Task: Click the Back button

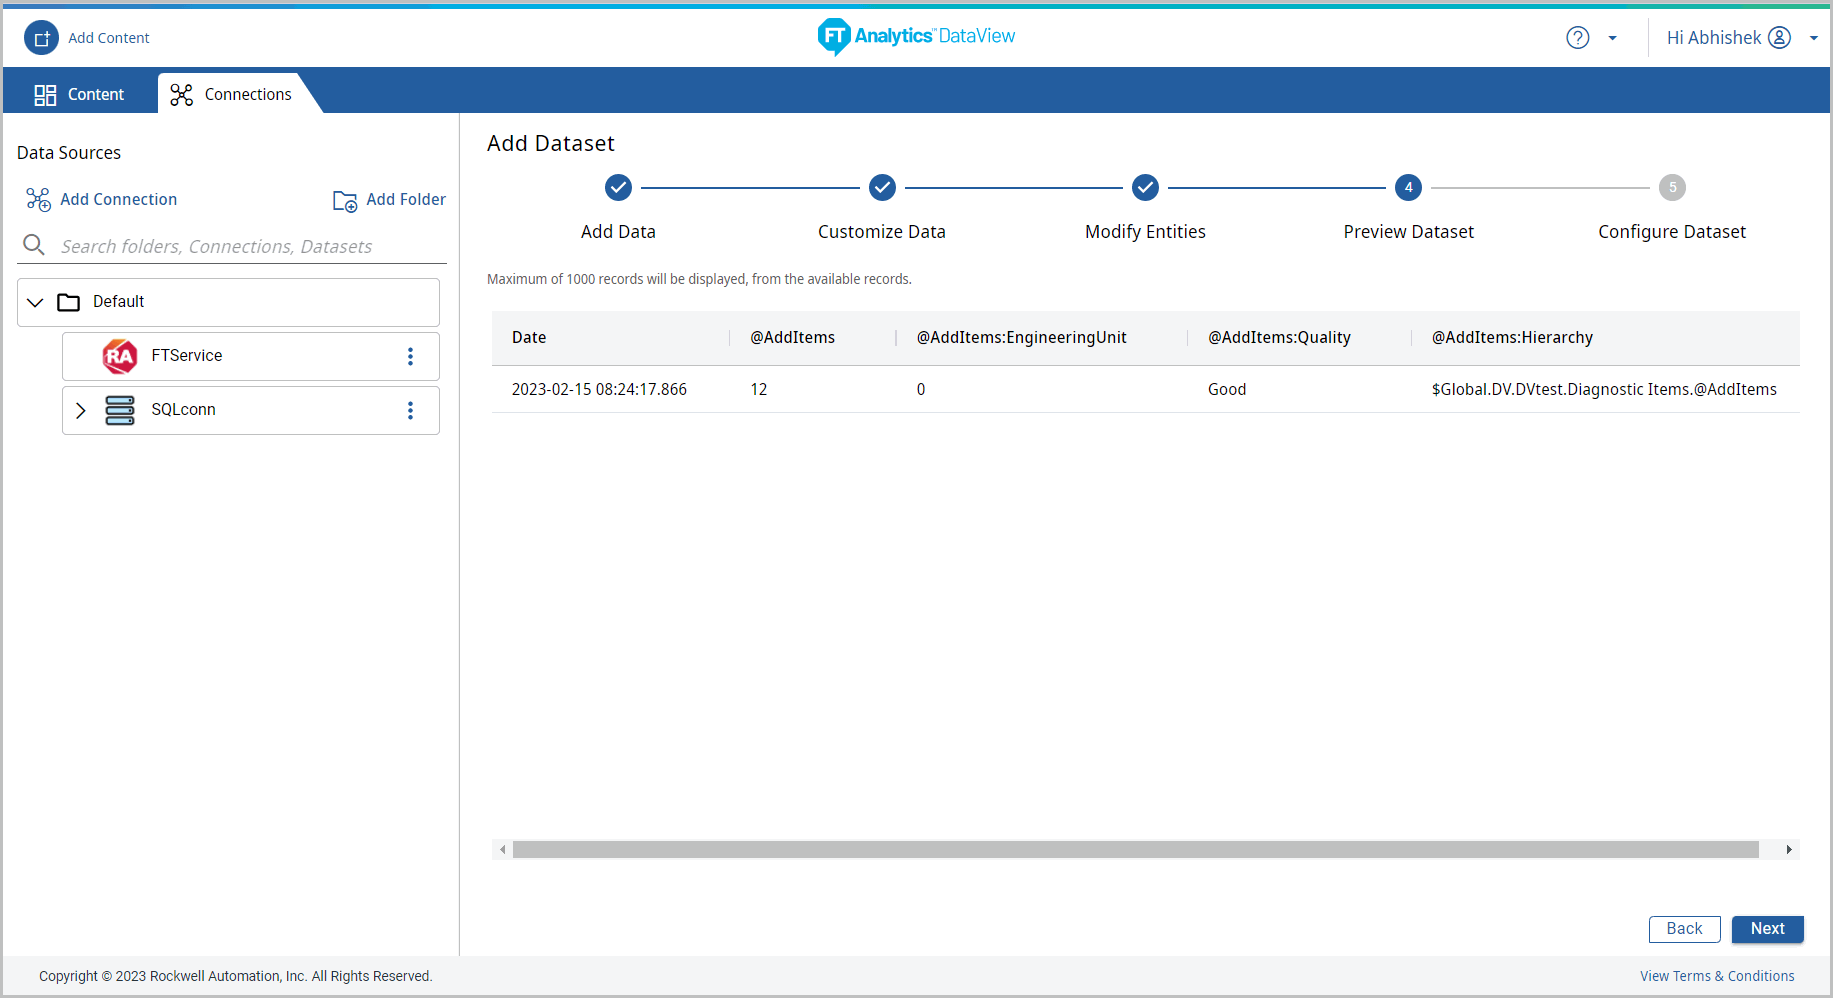Action: click(x=1684, y=929)
